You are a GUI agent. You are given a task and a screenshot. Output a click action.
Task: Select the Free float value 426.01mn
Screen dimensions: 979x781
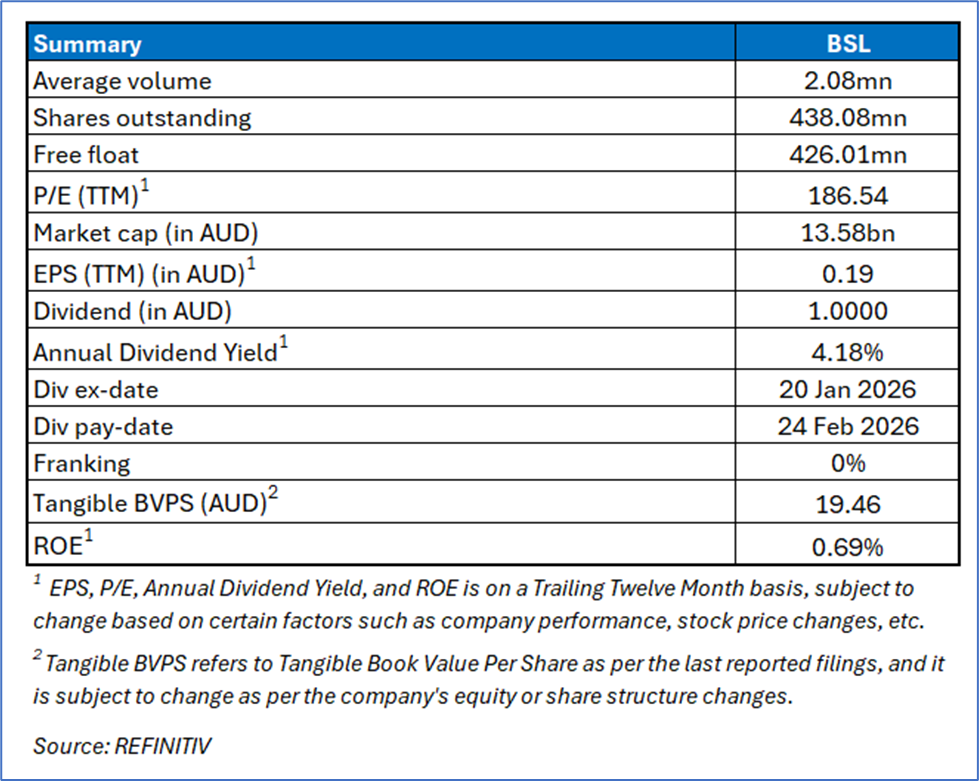click(x=848, y=155)
